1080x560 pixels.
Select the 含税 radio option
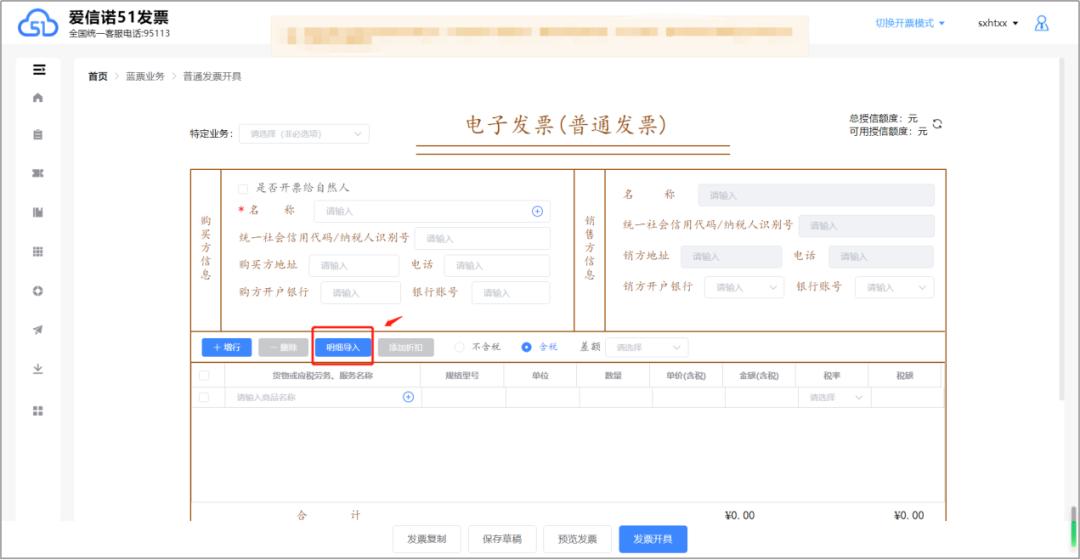[x=526, y=347]
